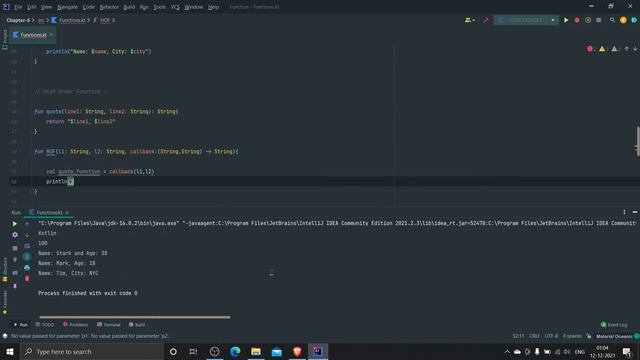
Task: Show hidden system tray icons chevron
Action: click(x=507, y=351)
